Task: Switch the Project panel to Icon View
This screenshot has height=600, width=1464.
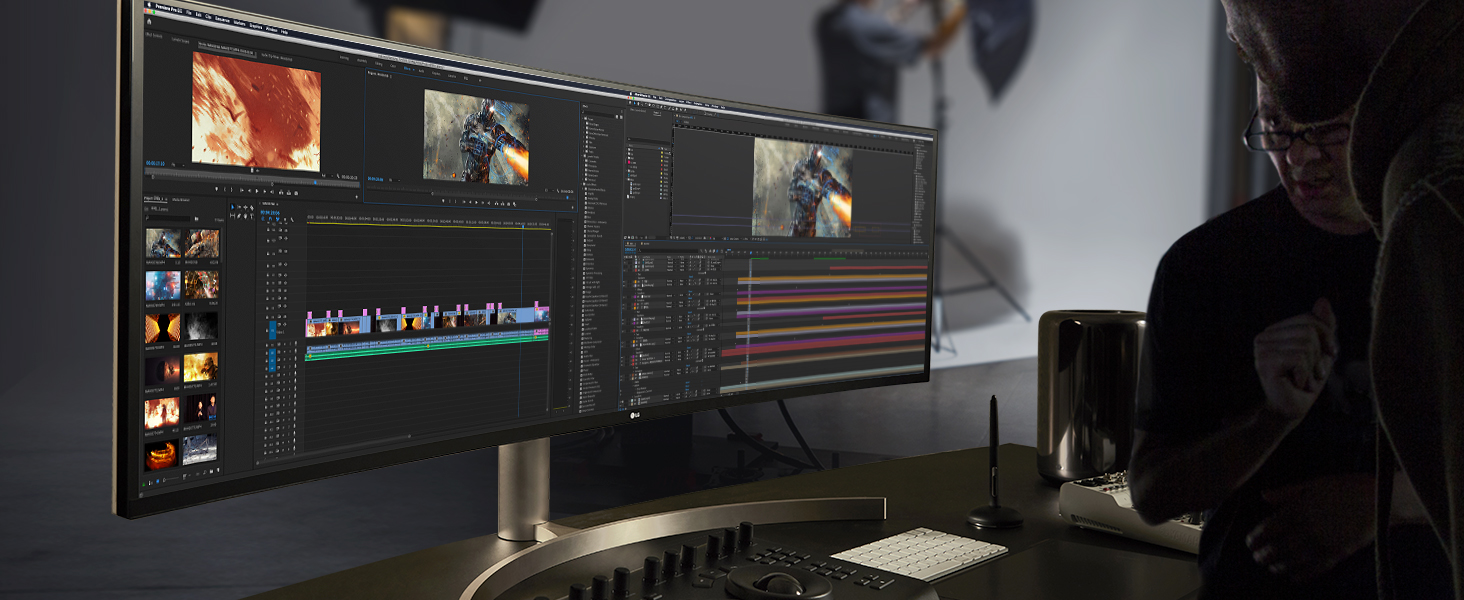Action: point(157,481)
